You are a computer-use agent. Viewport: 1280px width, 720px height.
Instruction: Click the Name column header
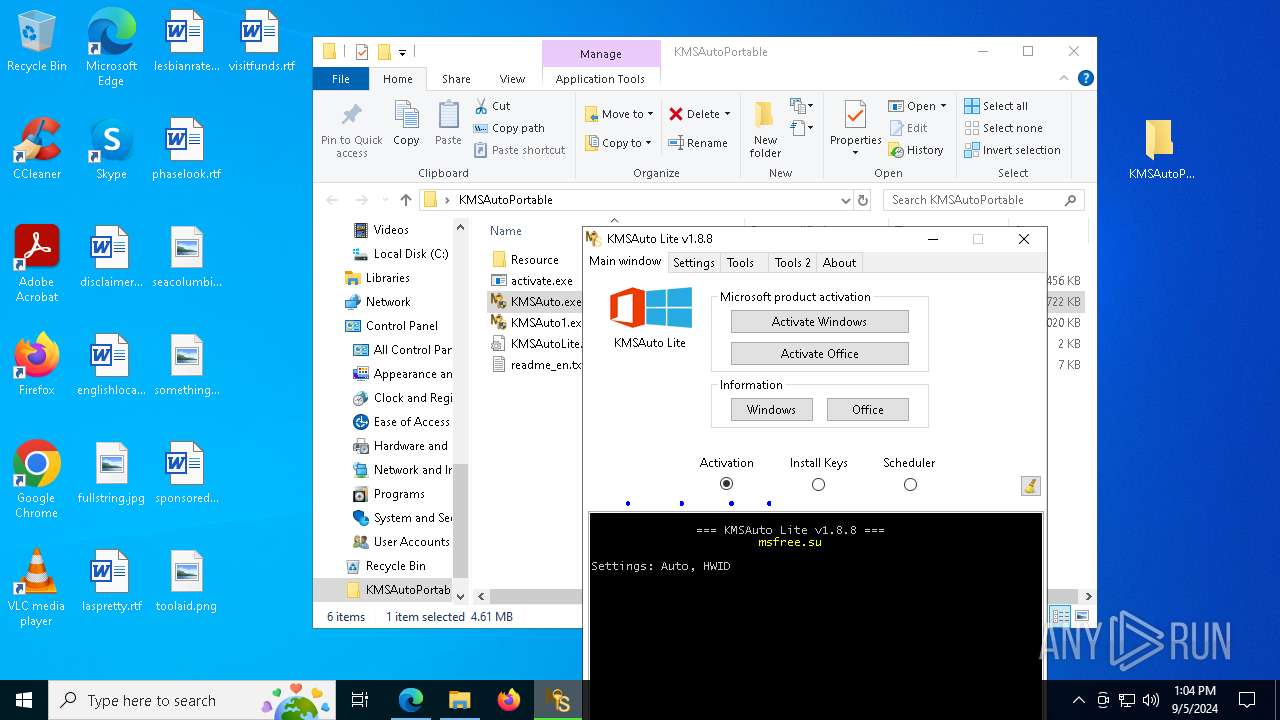coord(506,231)
